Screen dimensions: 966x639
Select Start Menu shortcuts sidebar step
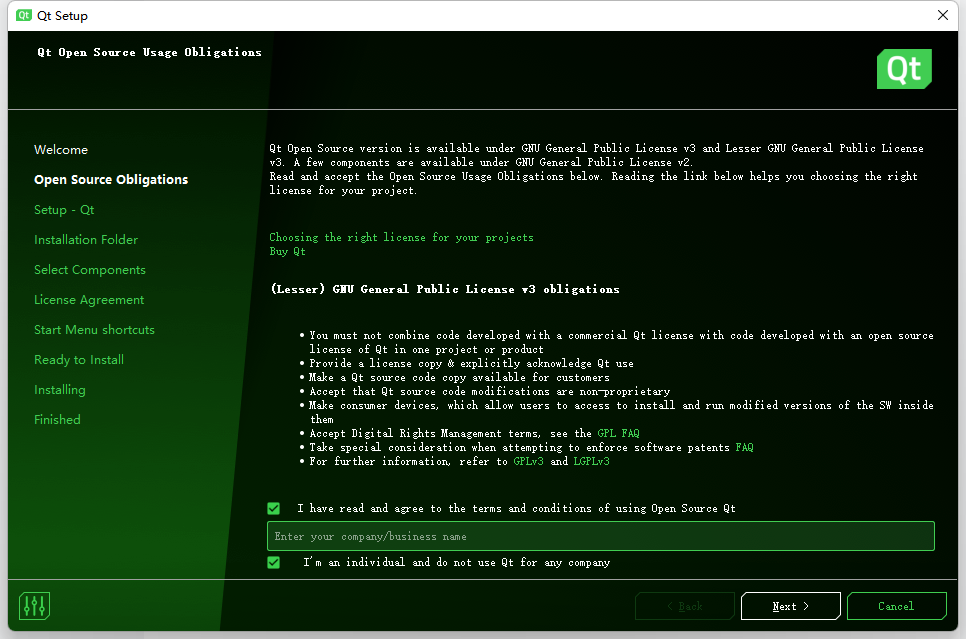click(94, 330)
